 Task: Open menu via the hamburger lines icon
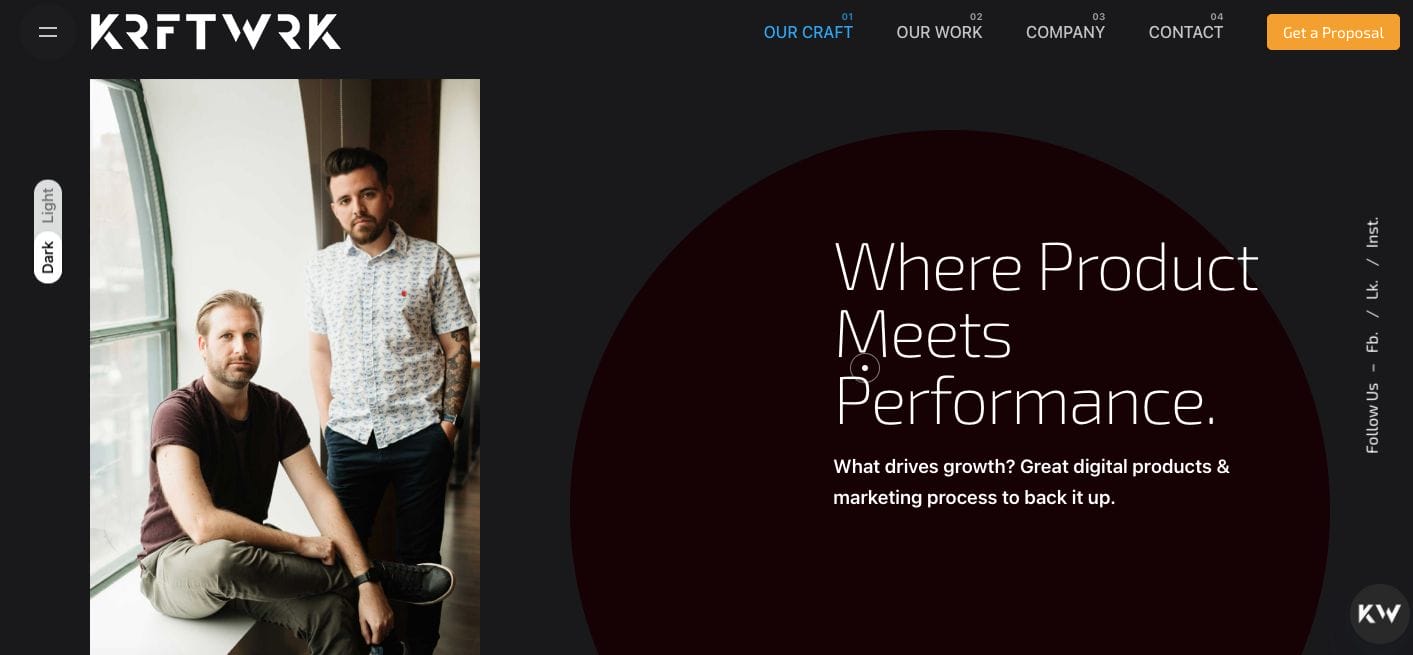coord(48,32)
